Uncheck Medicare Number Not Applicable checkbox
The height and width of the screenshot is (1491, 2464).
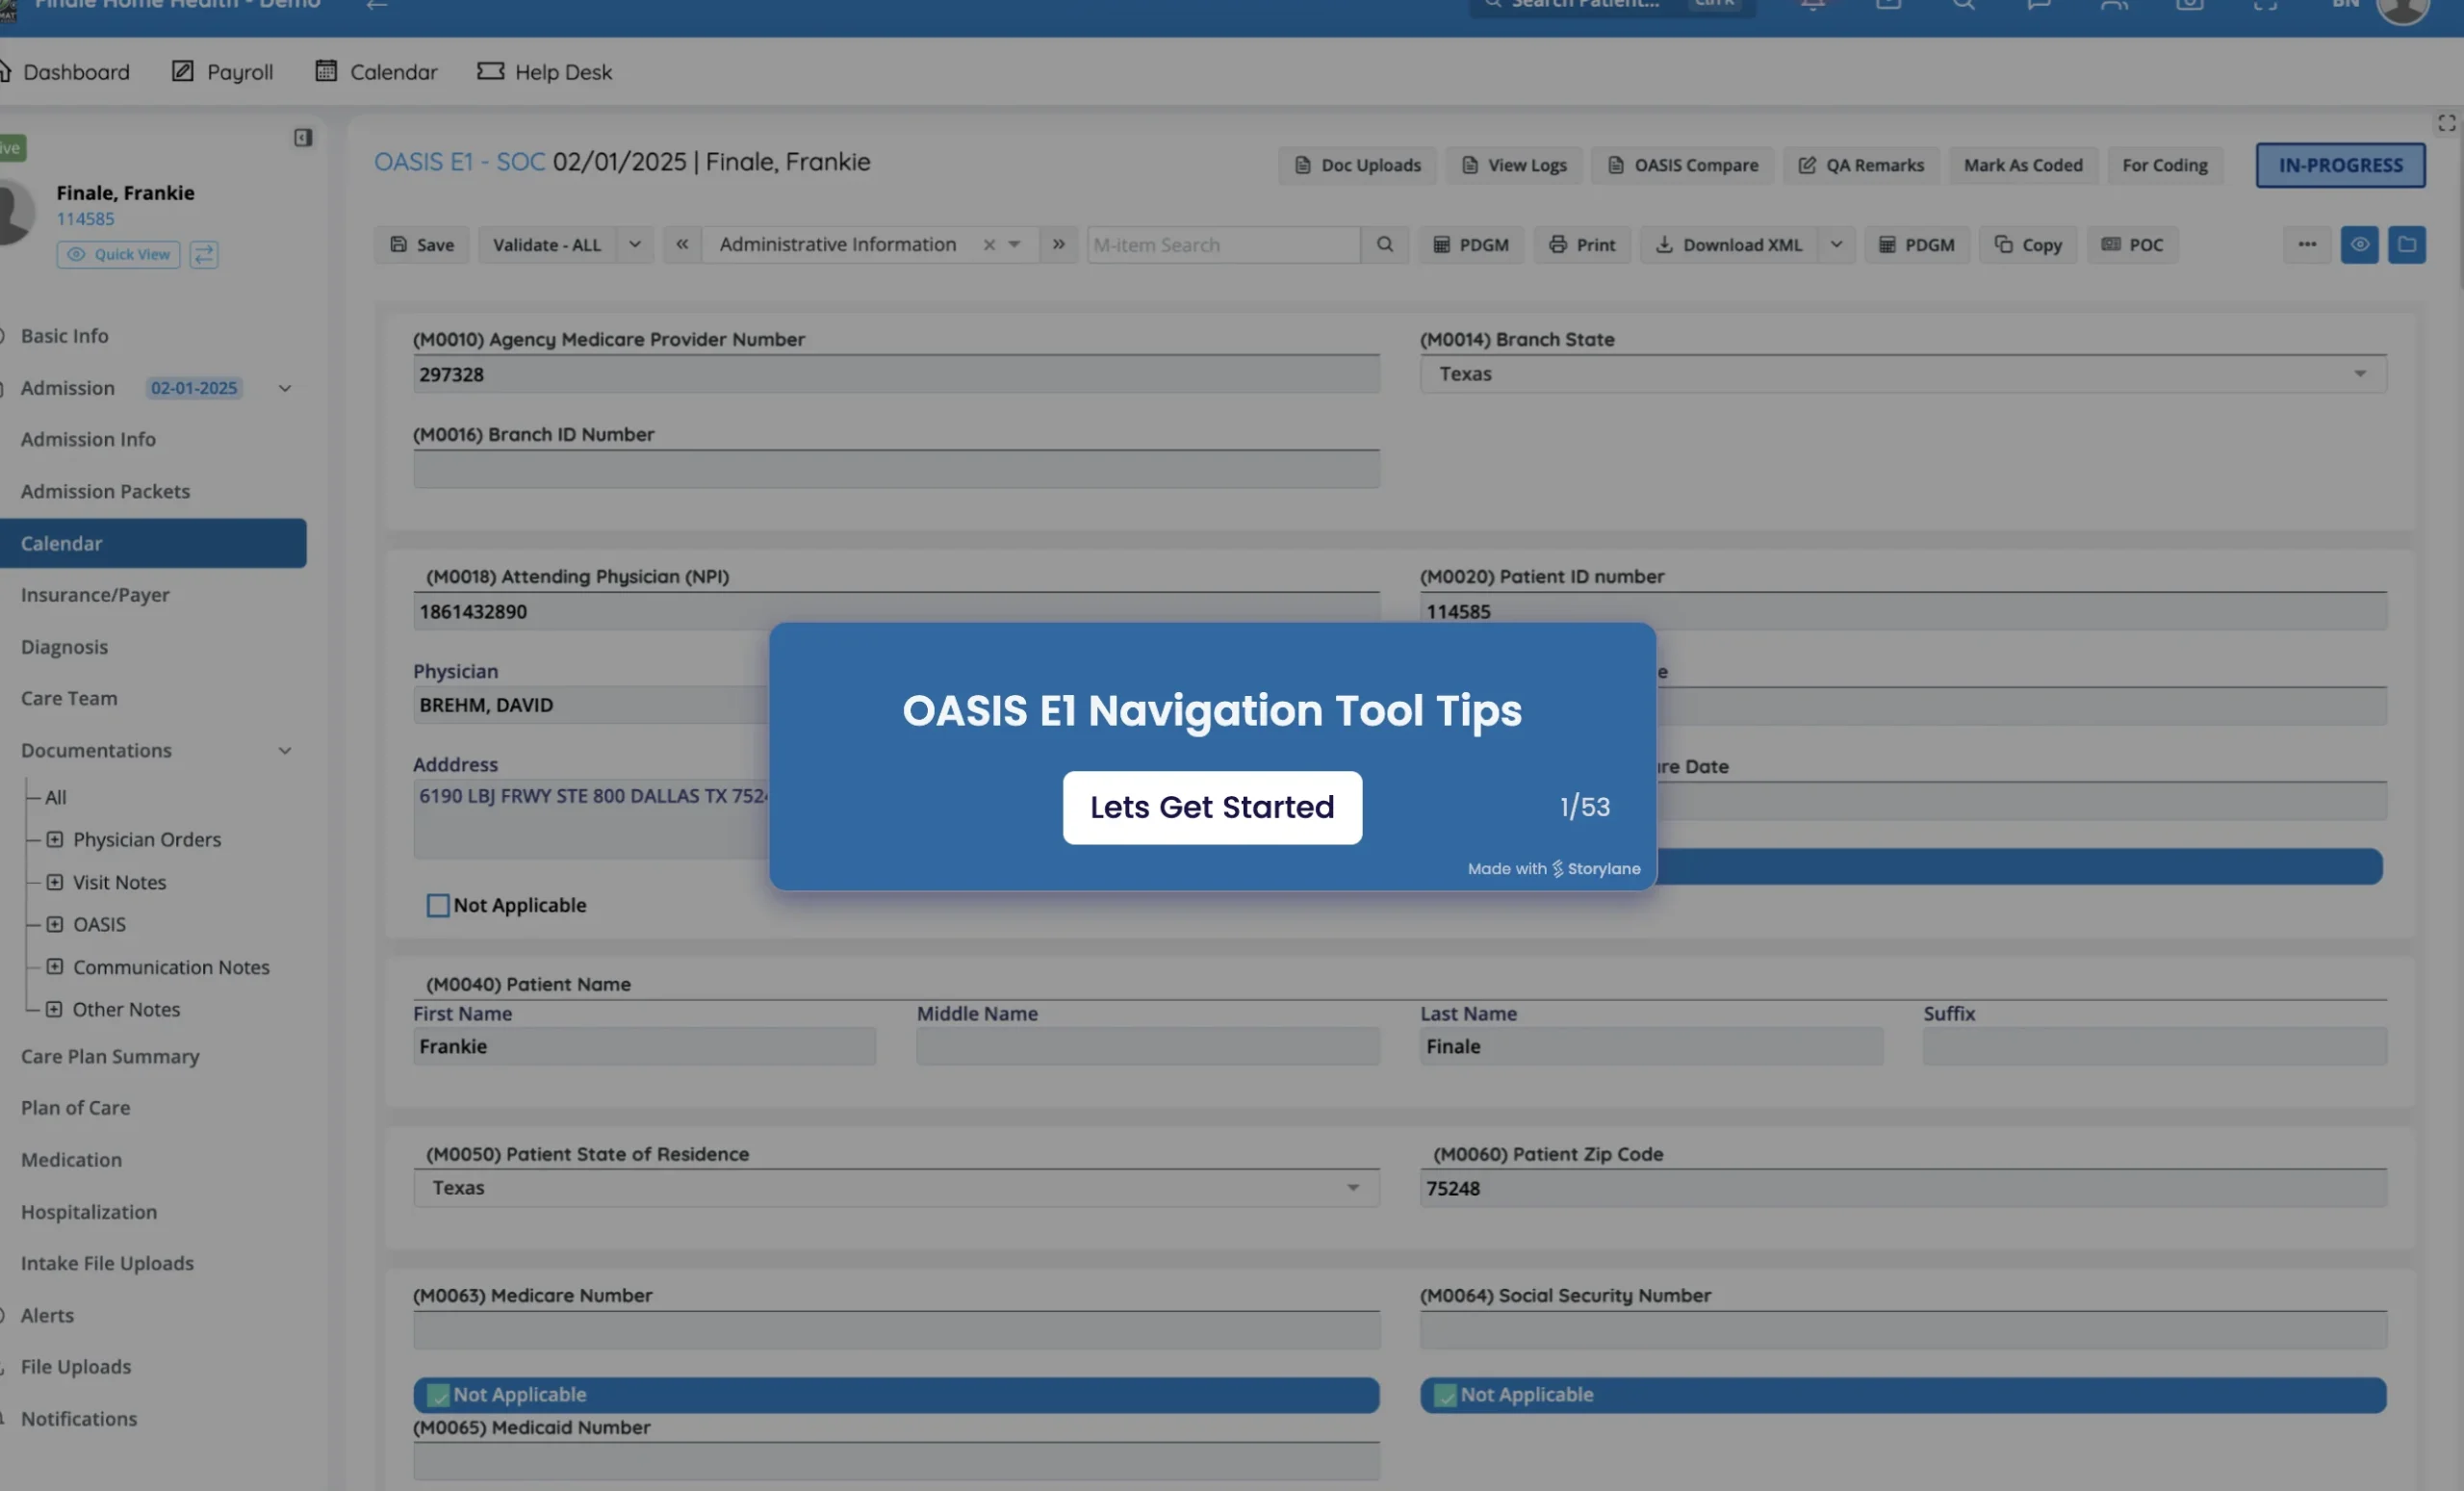coord(438,1395)
